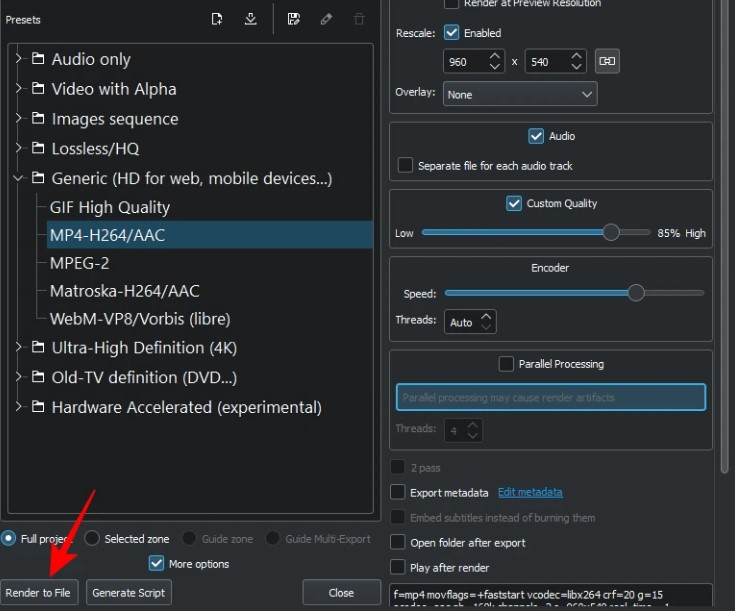Expand Lossless/HQ category
Screen dimensions: 735x611
click(x=18, y=148)
